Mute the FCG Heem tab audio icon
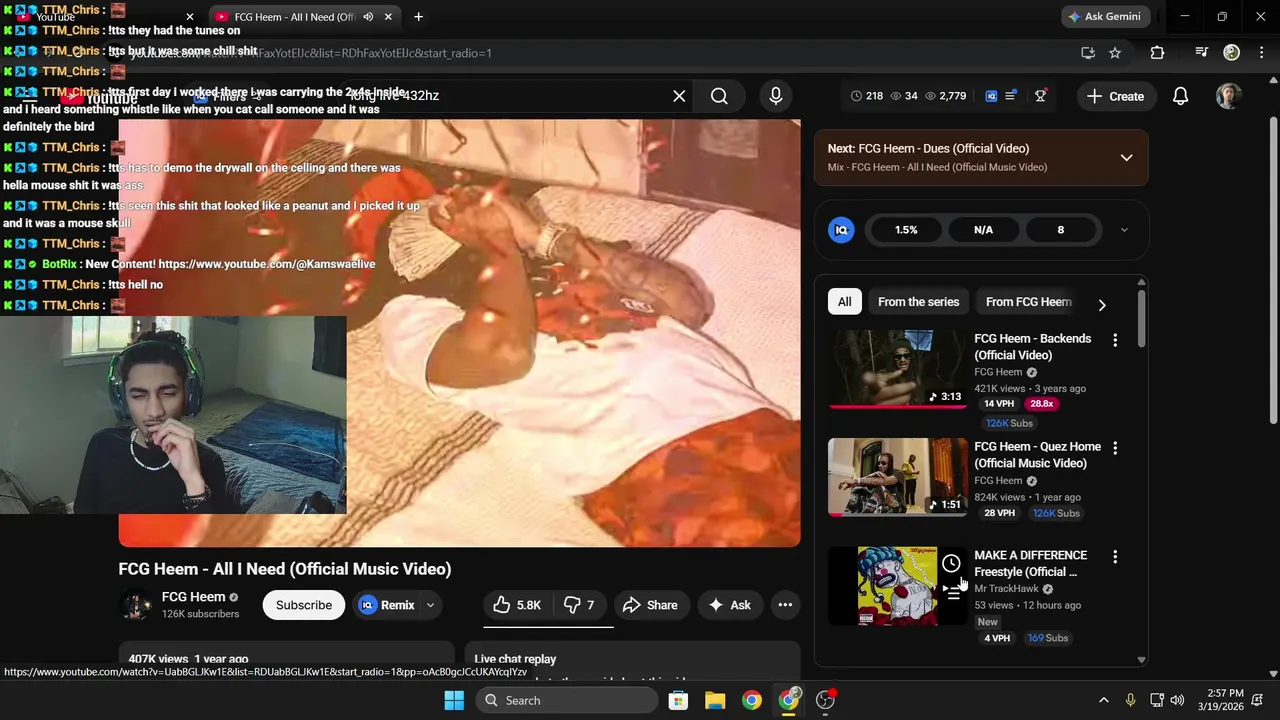 368,17
